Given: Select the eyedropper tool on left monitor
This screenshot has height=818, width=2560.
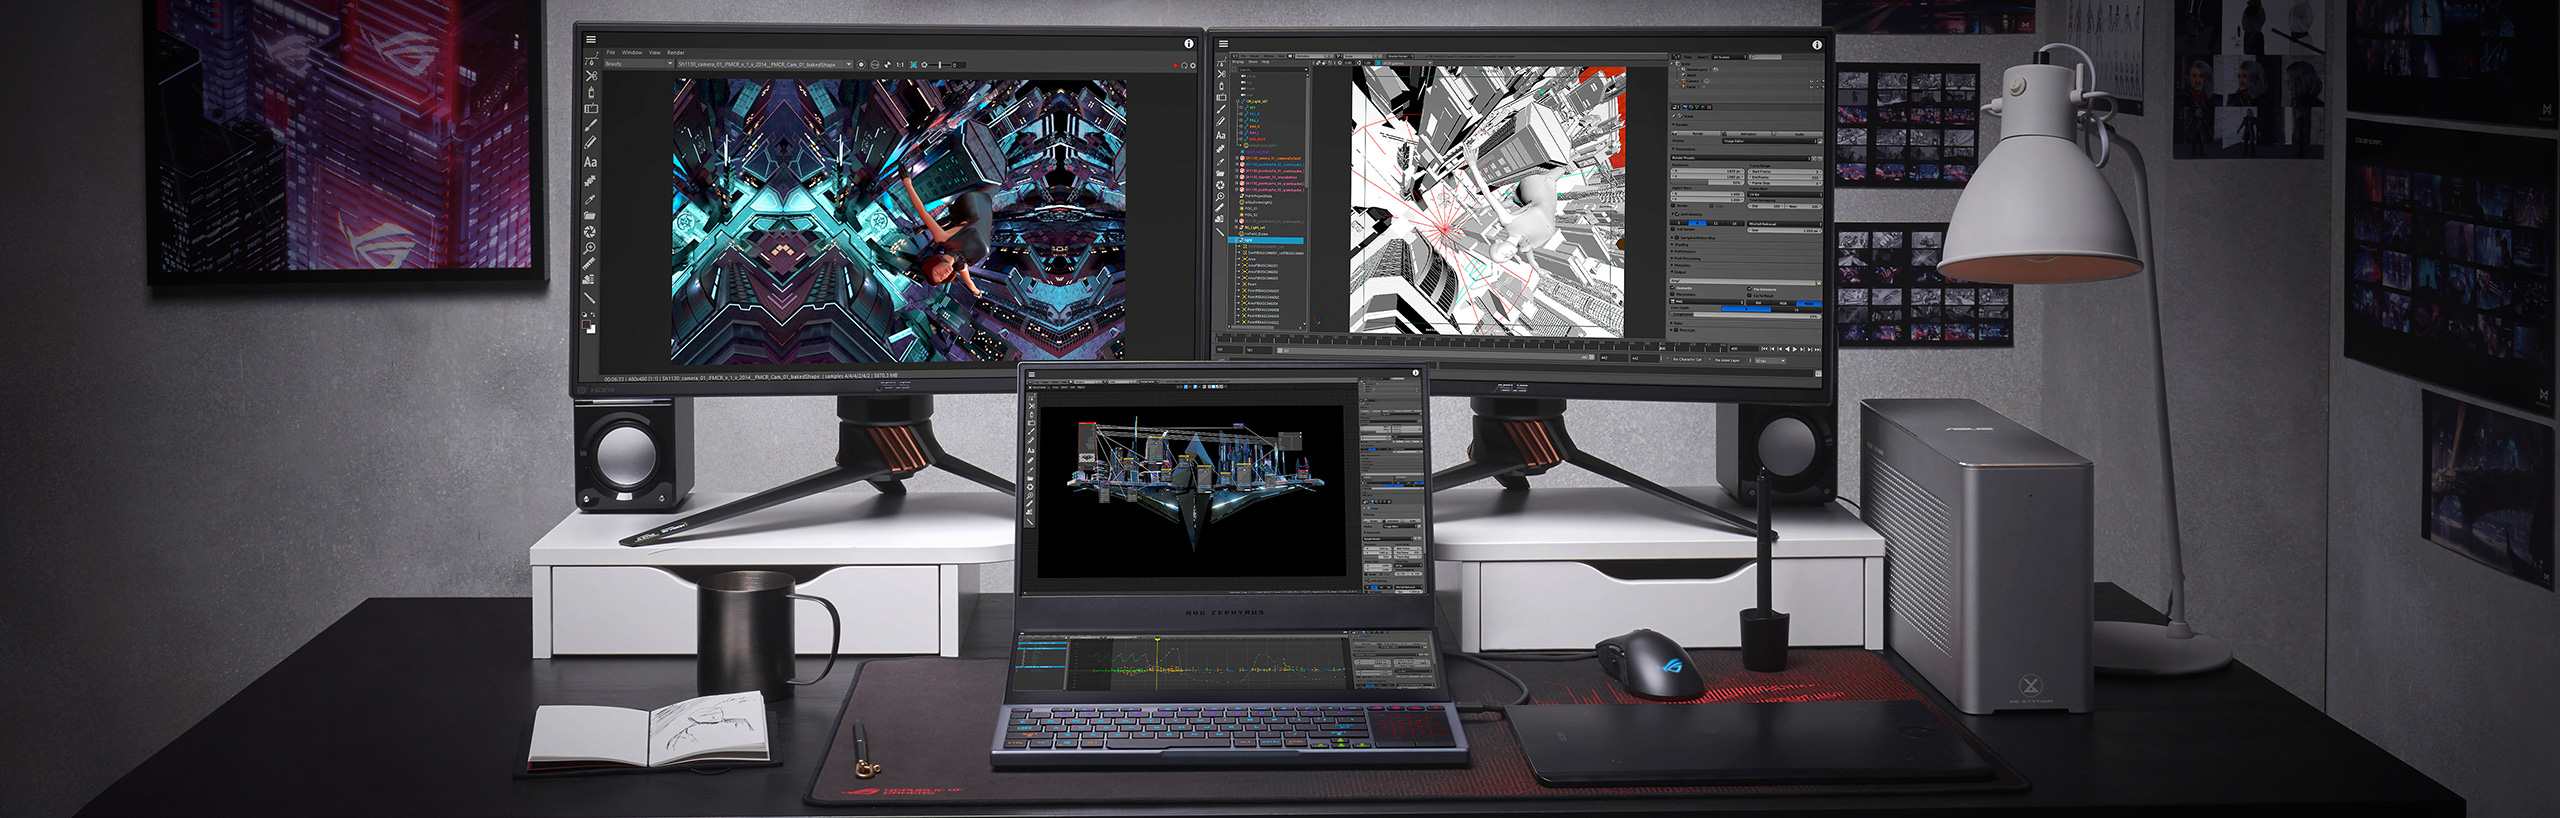Looking at the screenshot, I should (x=590, y=198).
